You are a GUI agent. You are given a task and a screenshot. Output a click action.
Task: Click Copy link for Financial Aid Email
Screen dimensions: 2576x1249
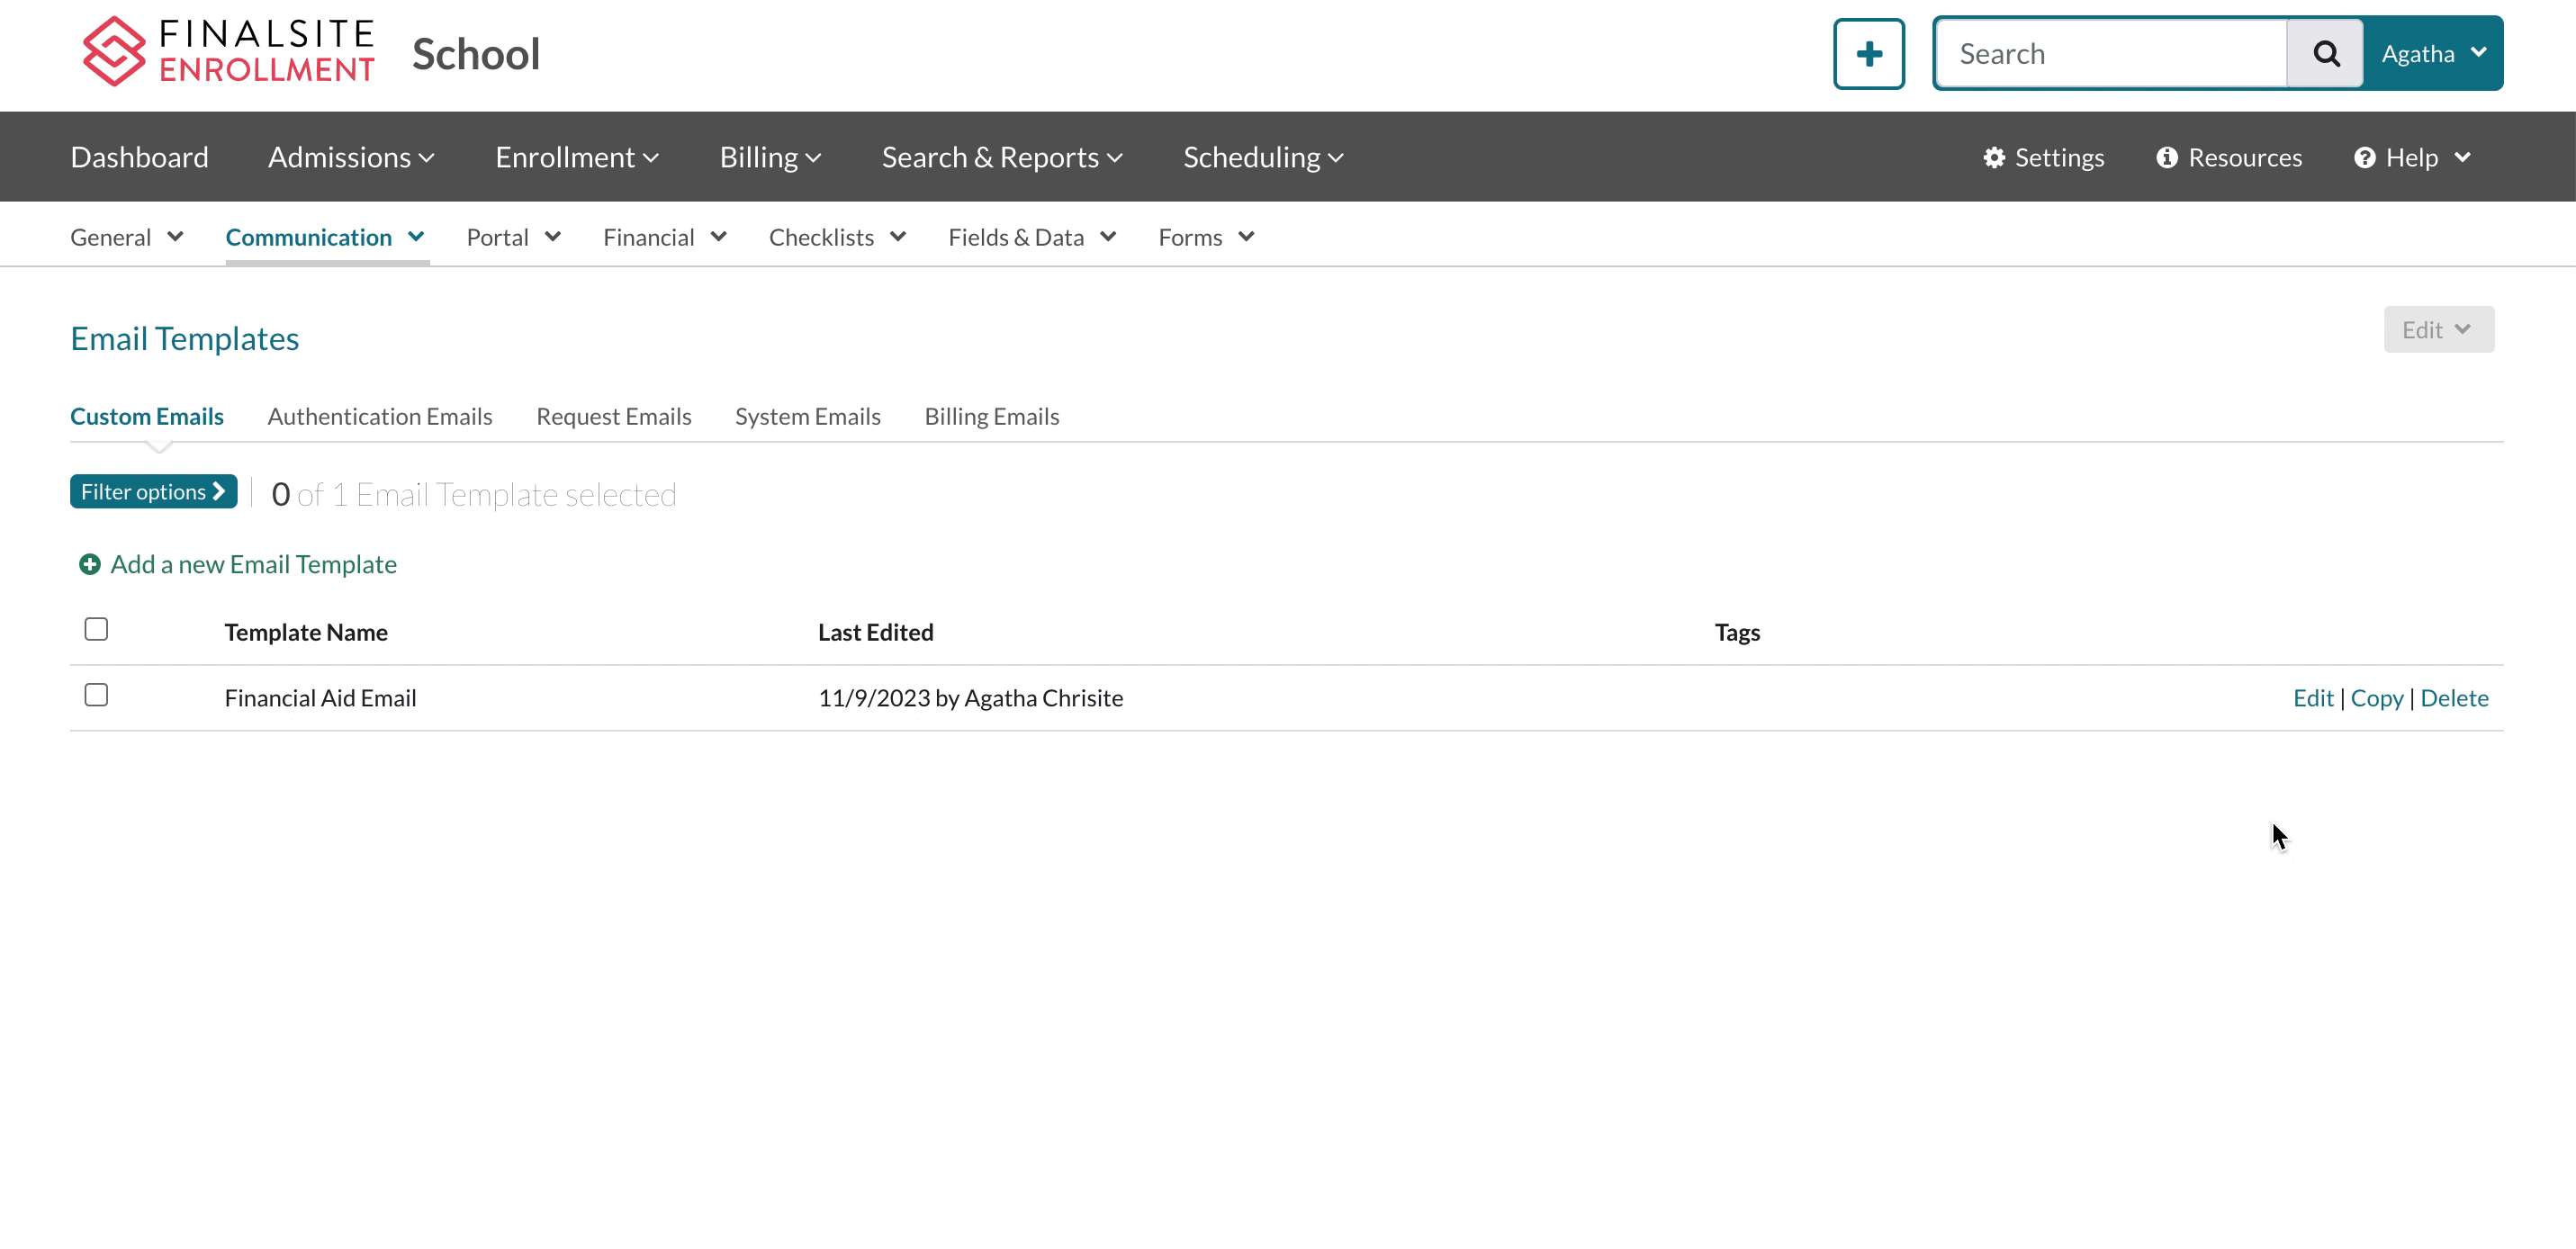point(2376,698)
